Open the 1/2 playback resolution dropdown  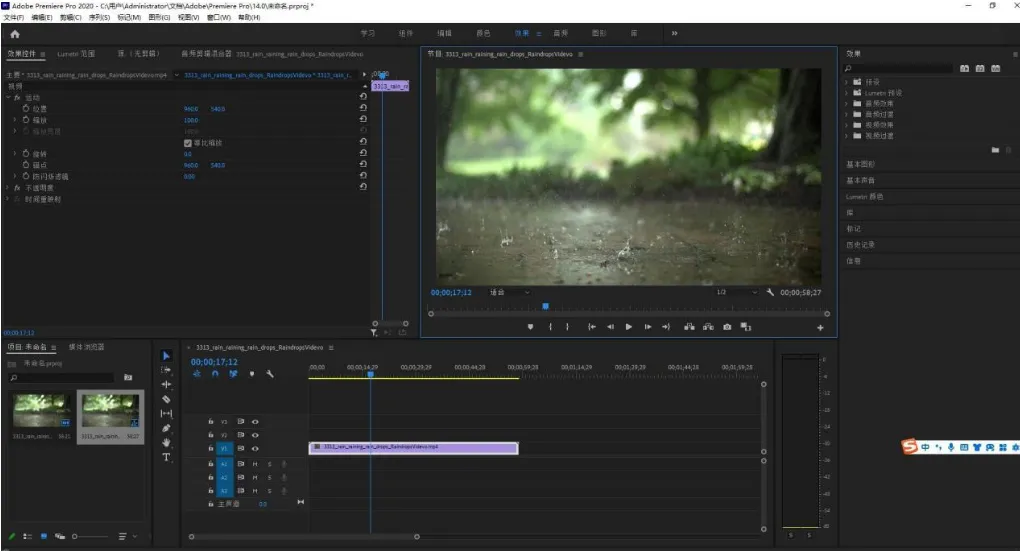click(x=736, y=292)
